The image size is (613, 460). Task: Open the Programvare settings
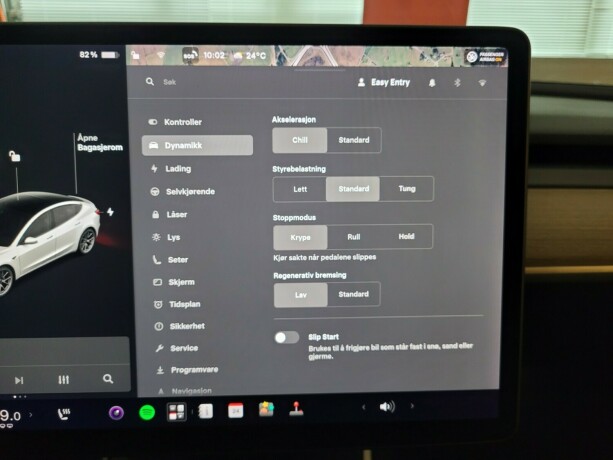[x=187, y=370]
